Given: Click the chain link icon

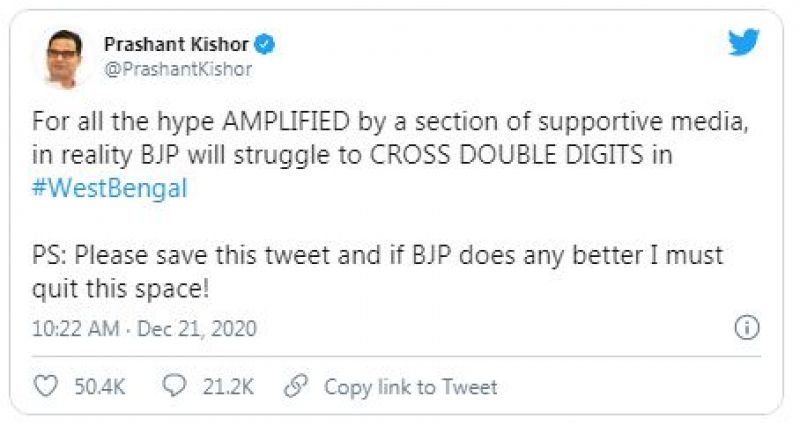Looking at the screenshot, I should (295, 386).
